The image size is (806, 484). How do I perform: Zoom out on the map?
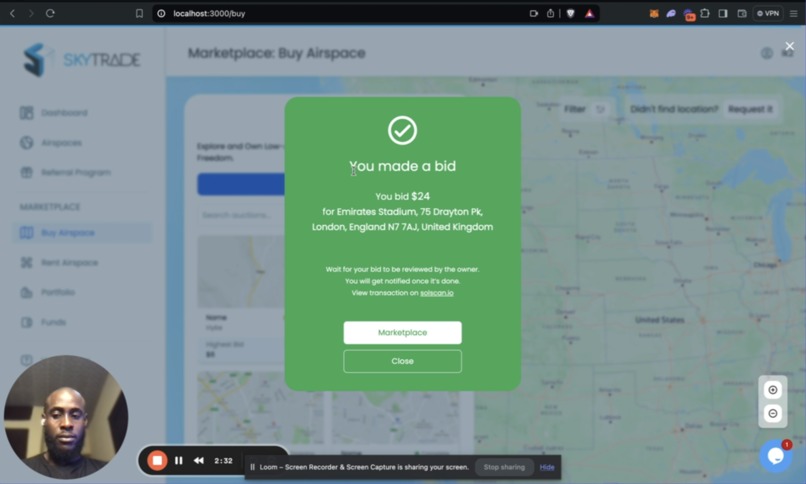point(773,414)
